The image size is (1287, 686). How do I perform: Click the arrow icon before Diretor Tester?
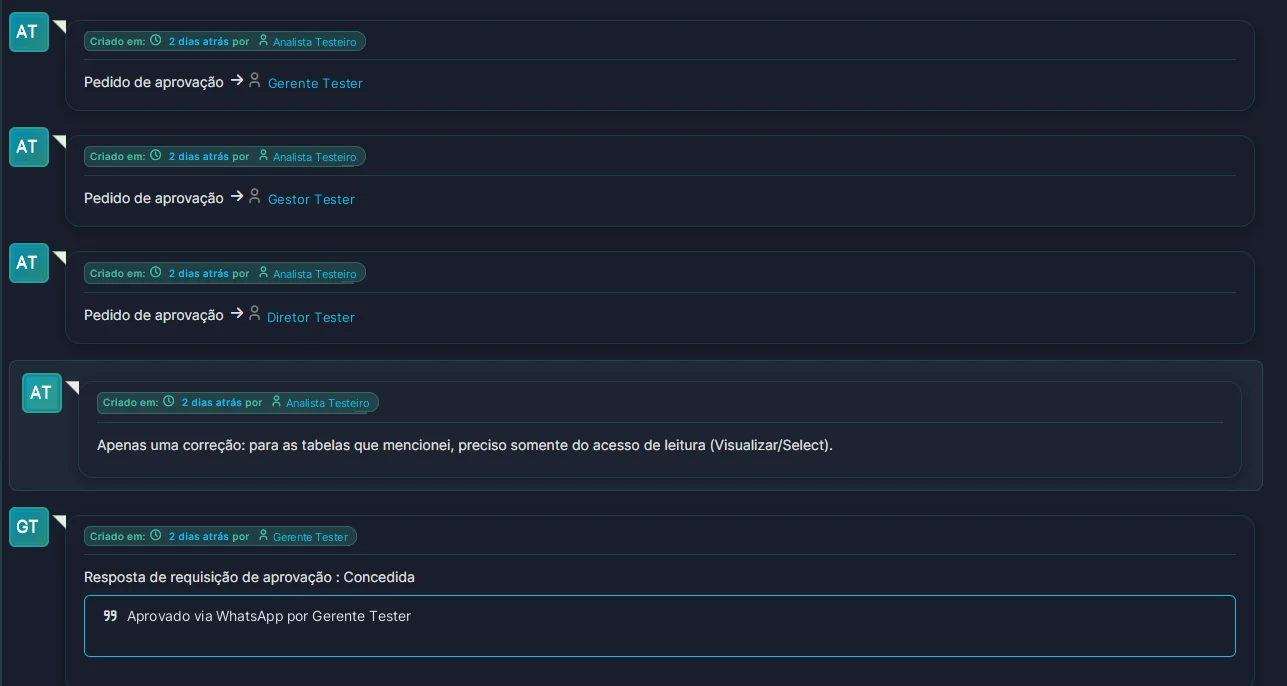click(x=237, y=313)
